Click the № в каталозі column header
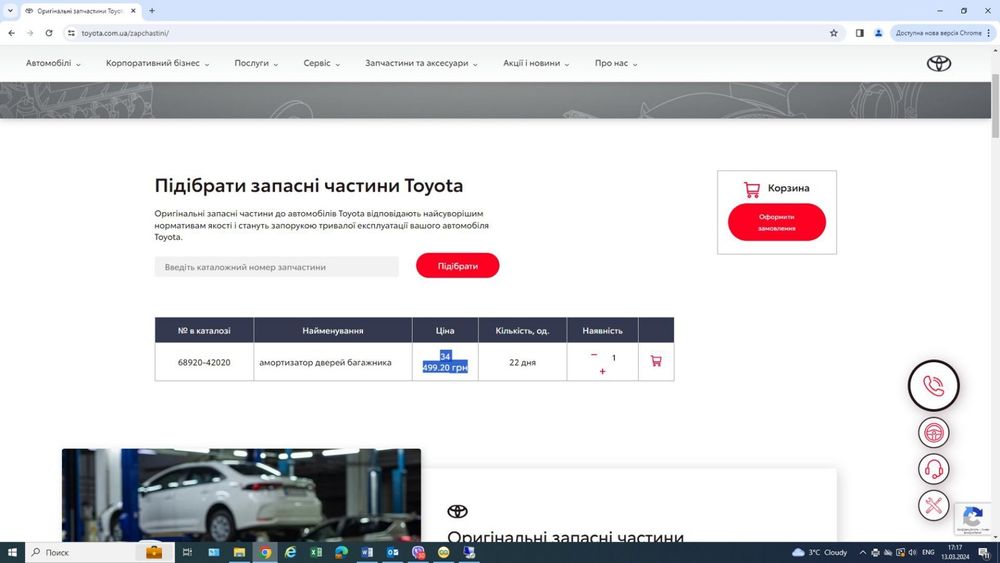 [204, 330]
